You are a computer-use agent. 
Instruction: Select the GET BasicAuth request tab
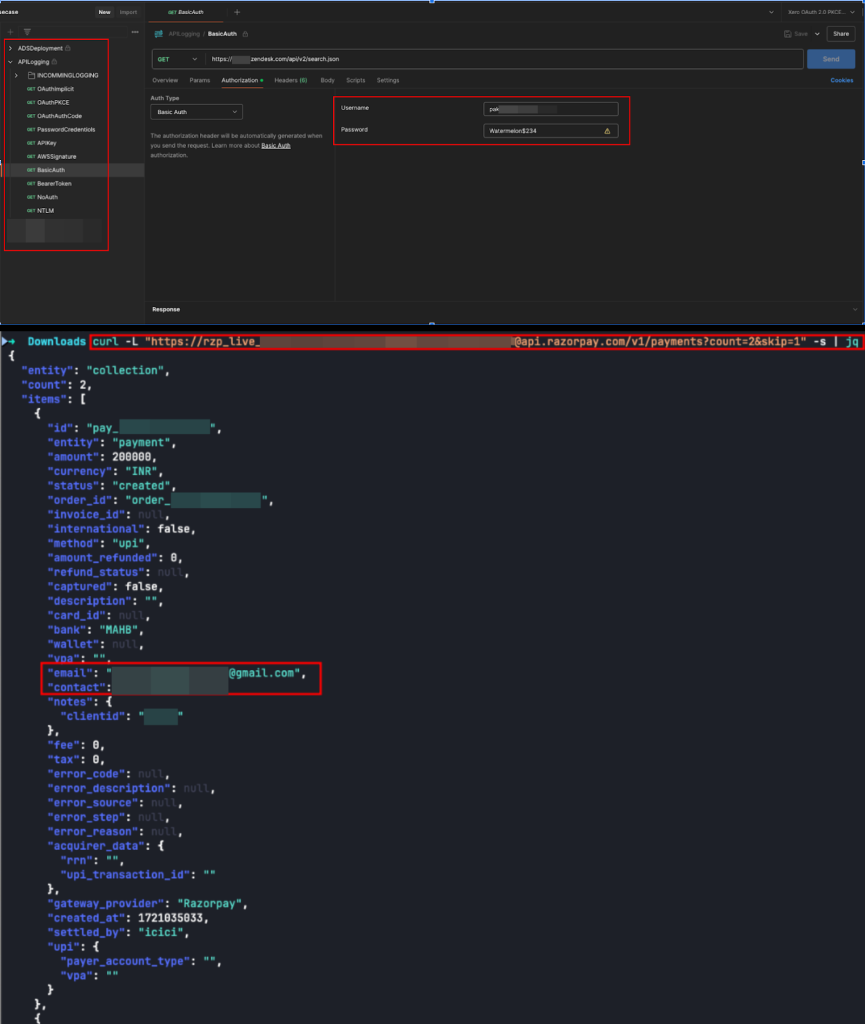tap(186, 12)
